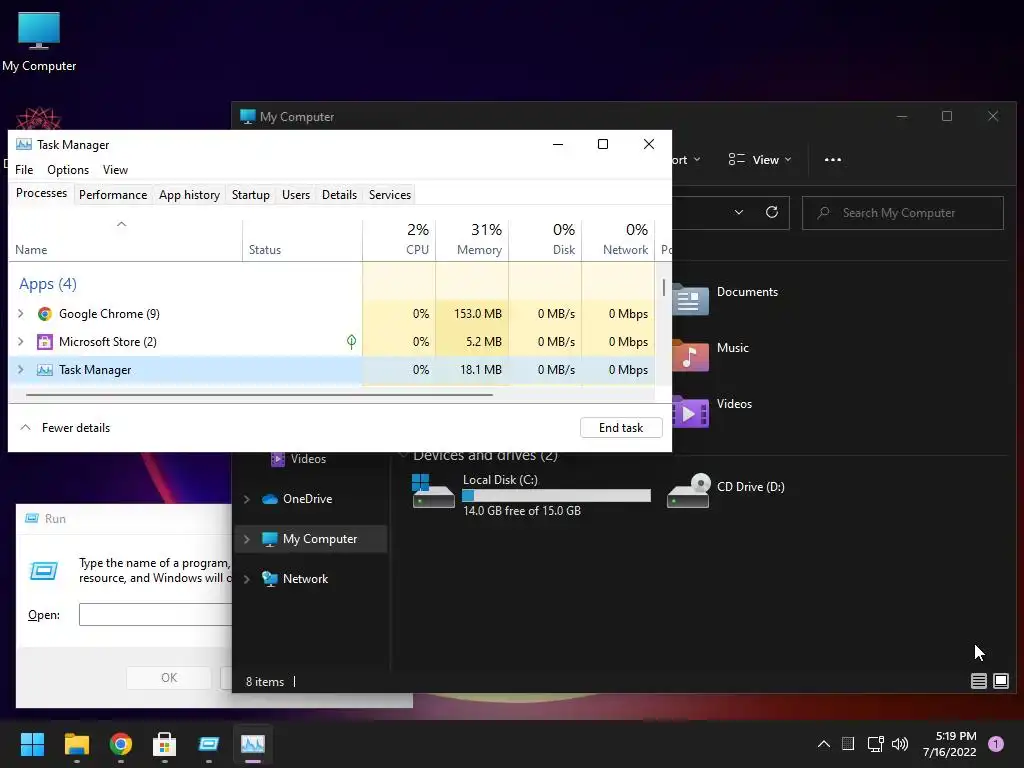
Task: Sort processes by Memory column header
Action: click(472, 240)
